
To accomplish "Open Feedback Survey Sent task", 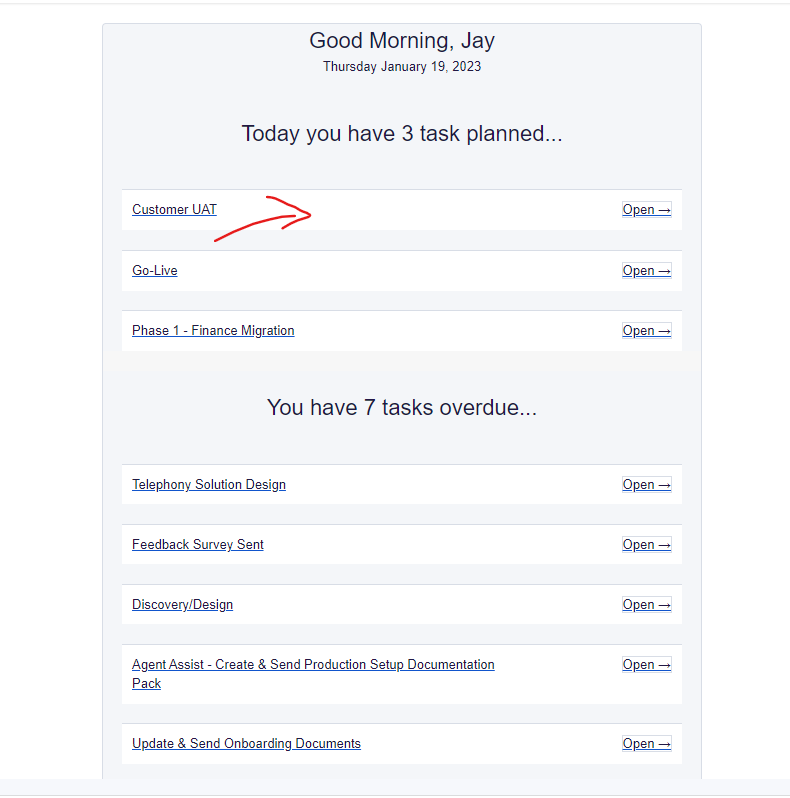I will pos(198,545).
